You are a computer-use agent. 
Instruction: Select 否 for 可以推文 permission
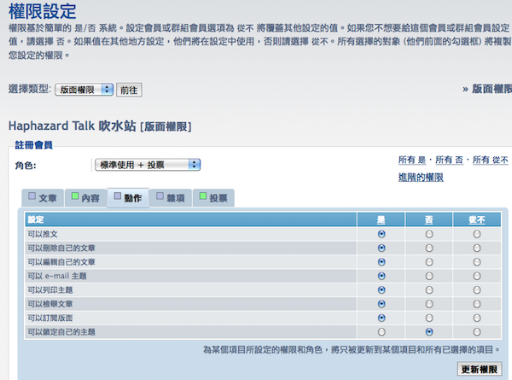click(x=429, y=234)
